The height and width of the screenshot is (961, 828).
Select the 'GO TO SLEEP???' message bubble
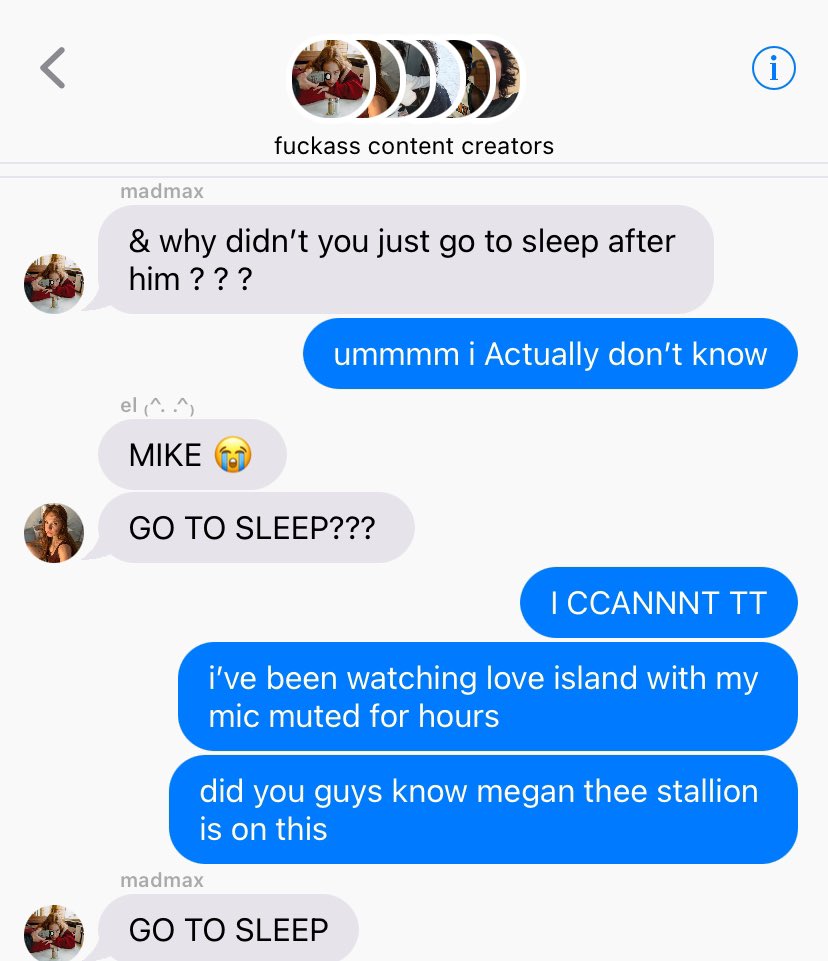256,528
